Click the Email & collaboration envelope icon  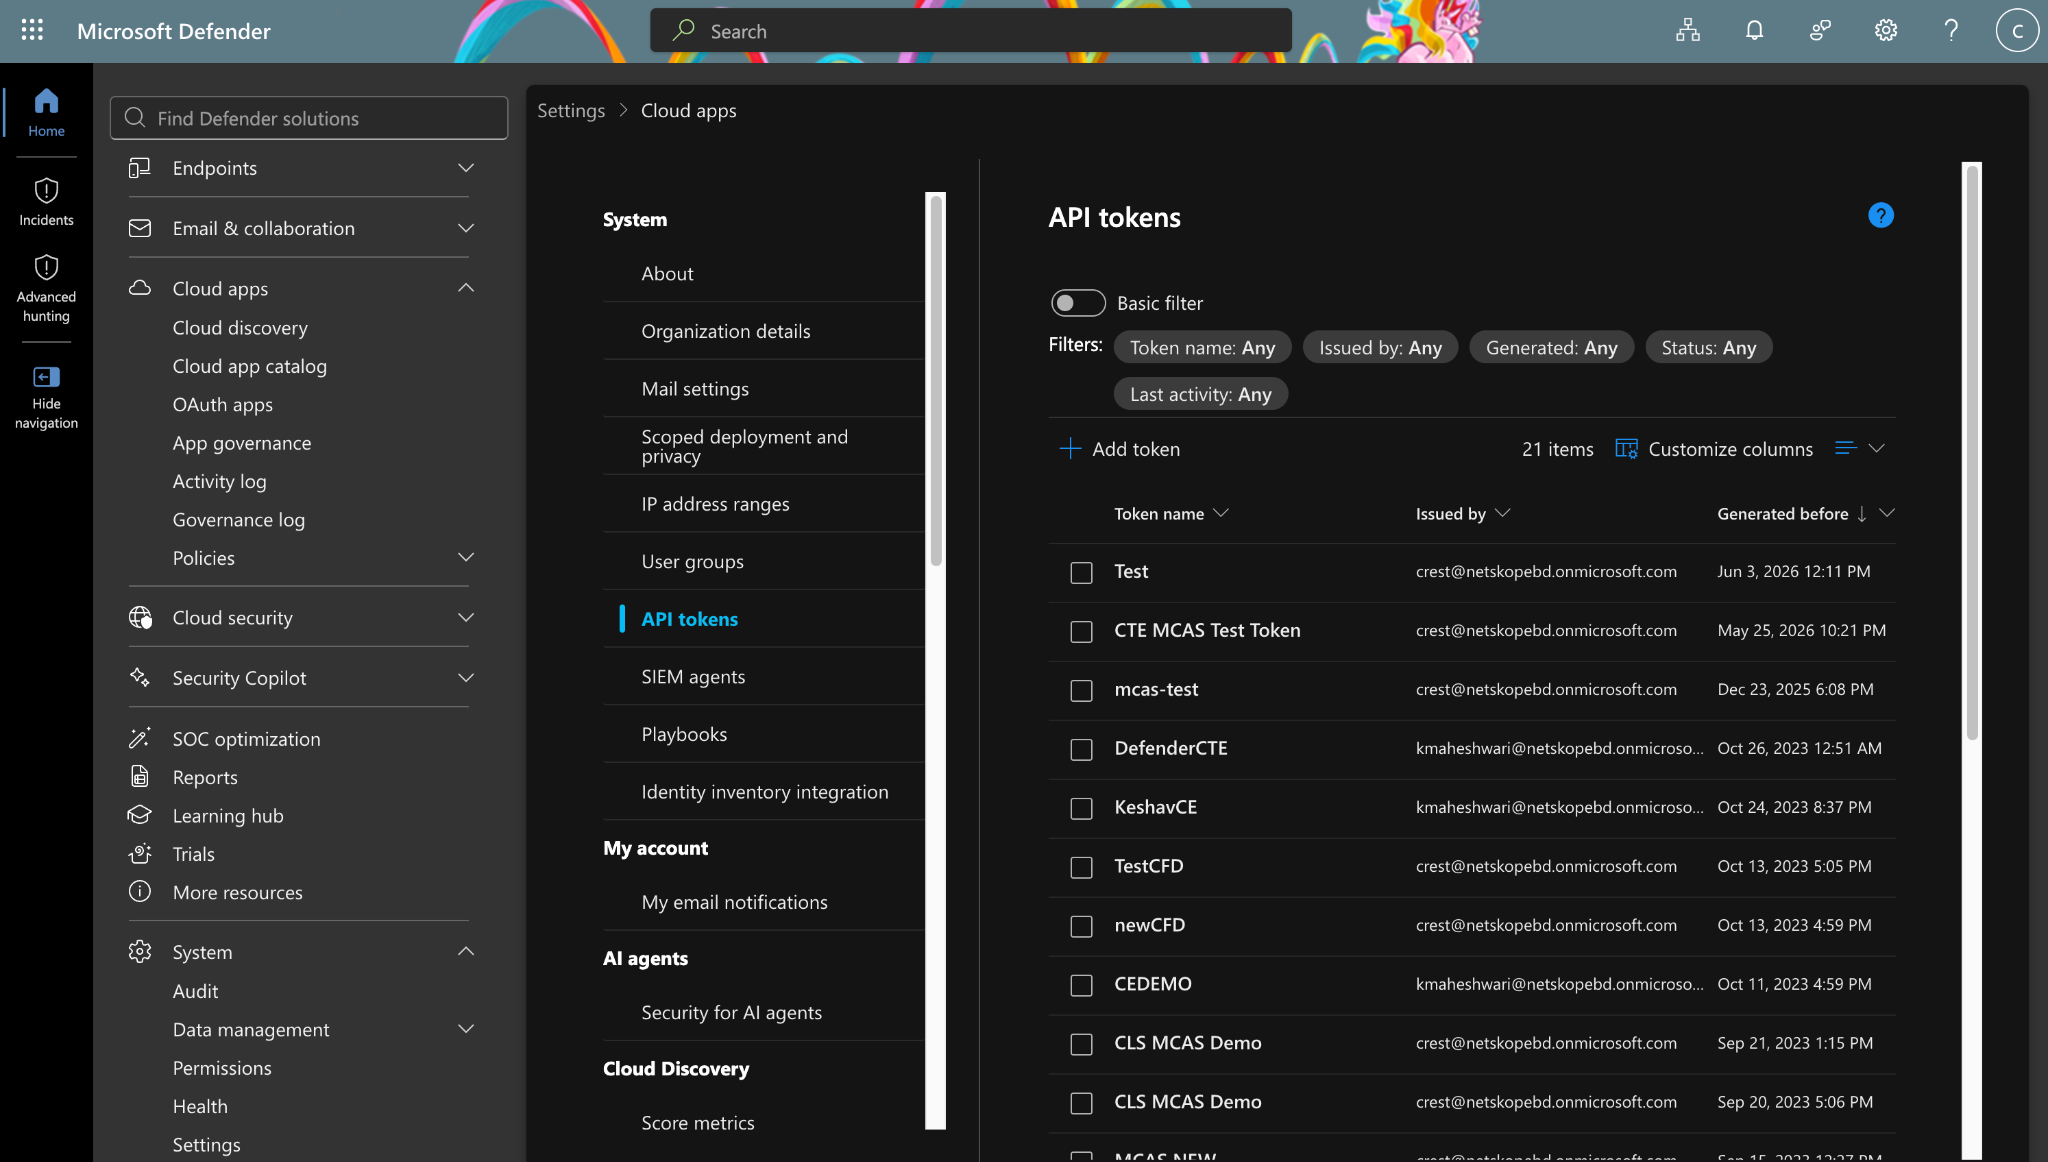click(140, 228)
